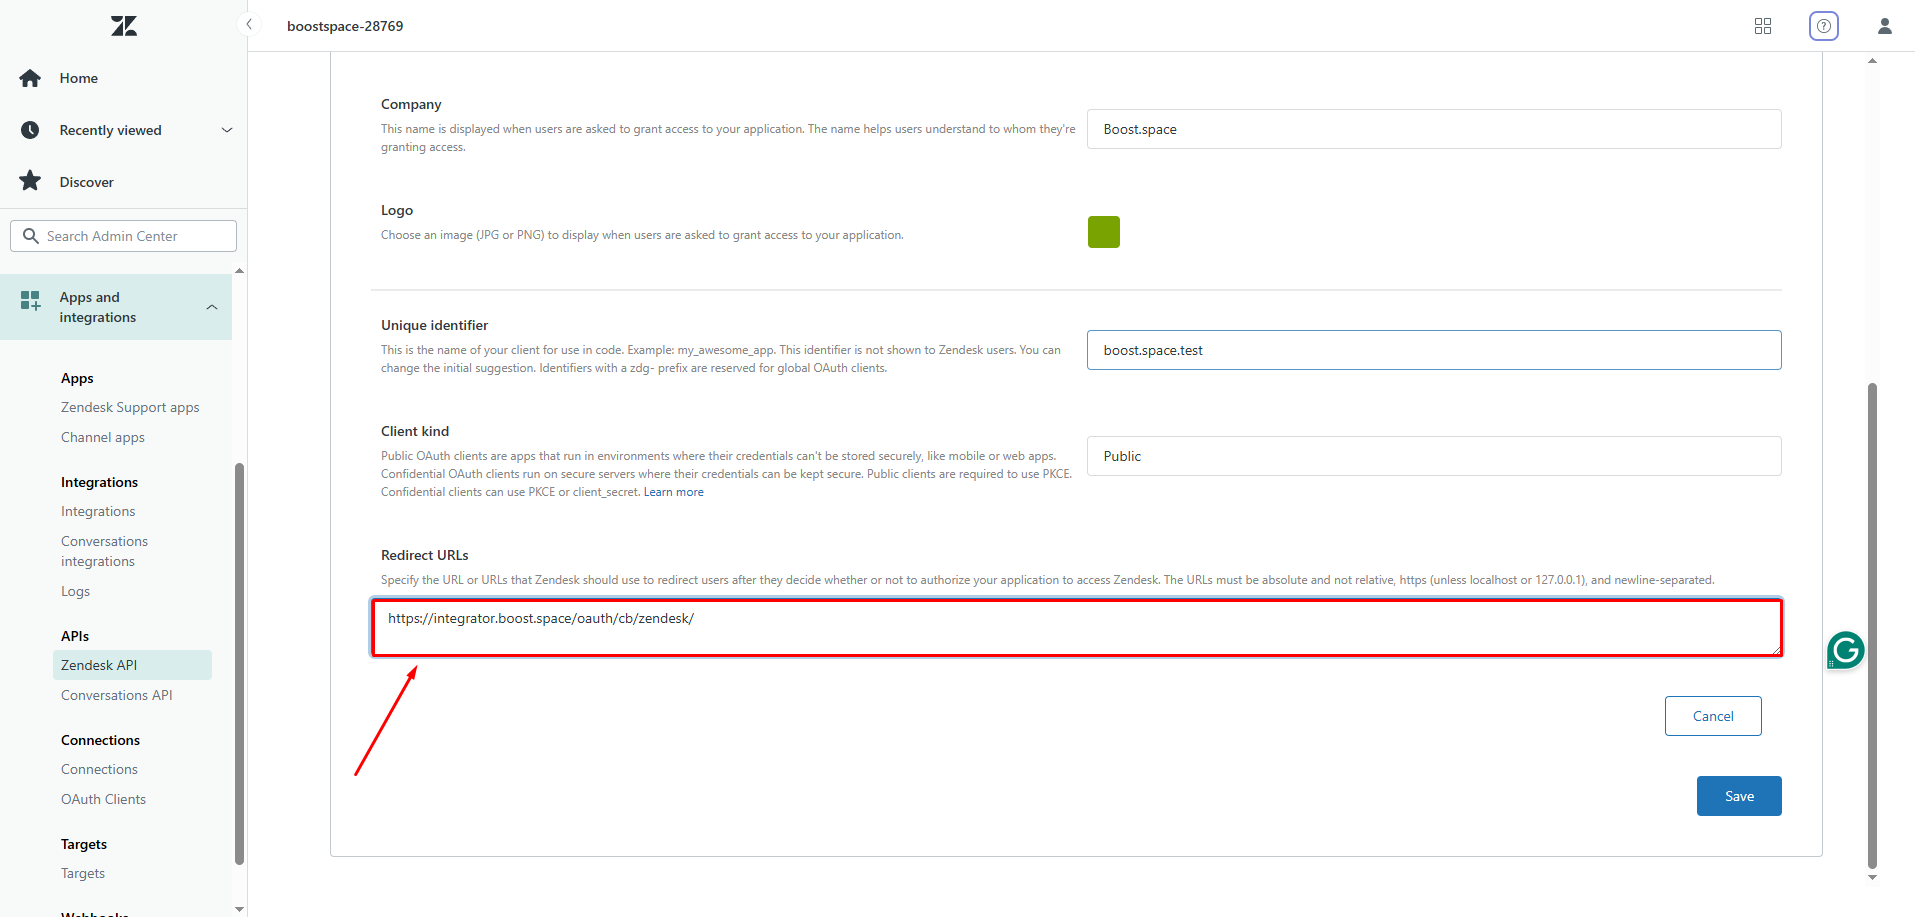Open Zendesk Support apps
Screen dimensions: 1915x917
pos(130,407)
